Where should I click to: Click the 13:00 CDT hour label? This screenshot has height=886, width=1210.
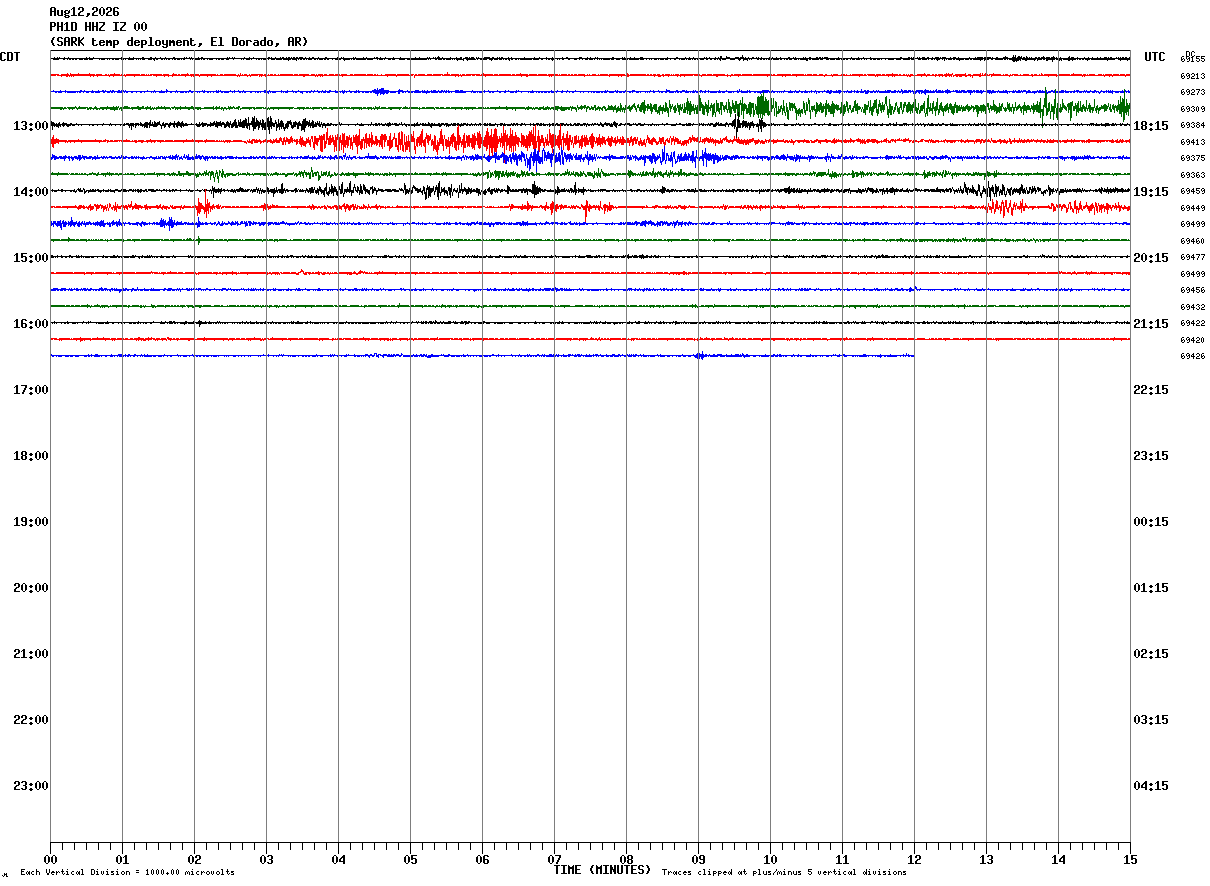(x=31, y=126)
